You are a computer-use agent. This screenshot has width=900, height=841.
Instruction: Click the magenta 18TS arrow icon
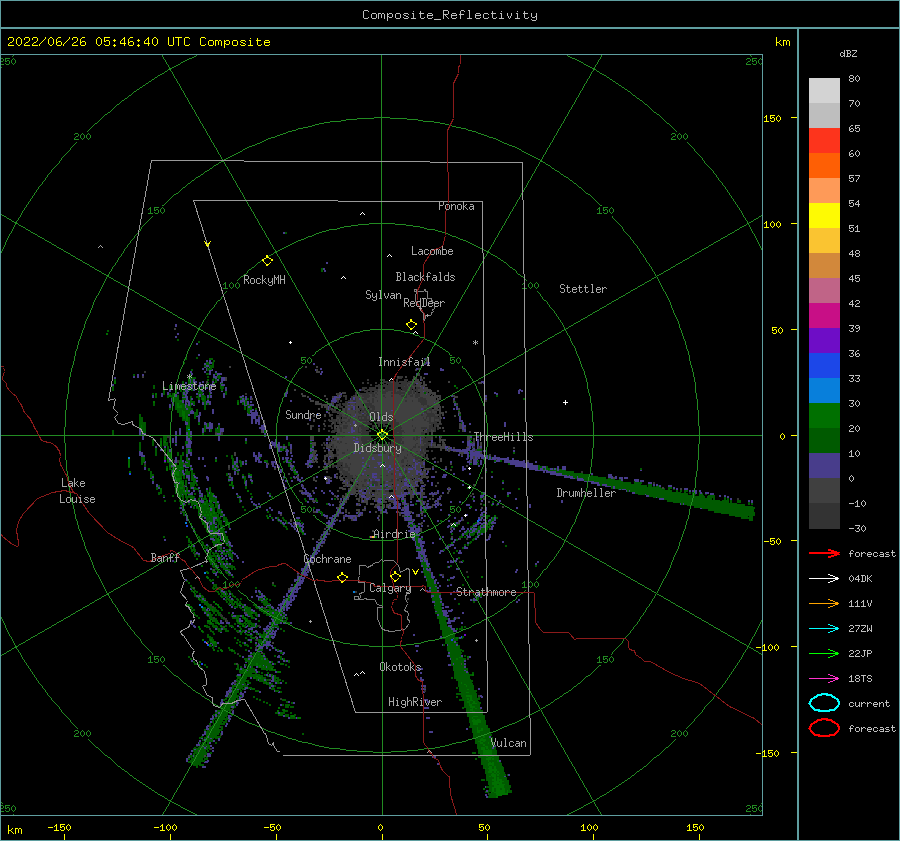pos(824,679)
